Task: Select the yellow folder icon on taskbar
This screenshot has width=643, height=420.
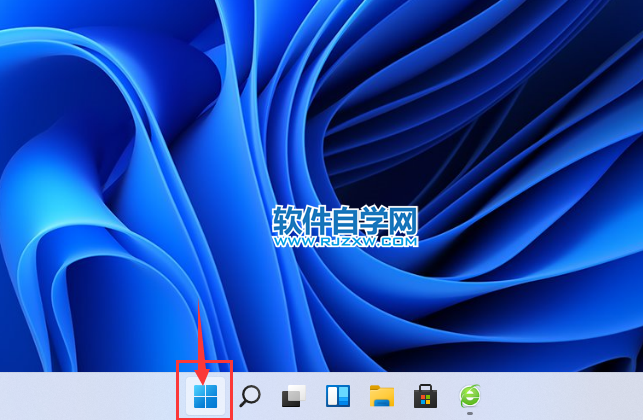Action: [381, 396]
